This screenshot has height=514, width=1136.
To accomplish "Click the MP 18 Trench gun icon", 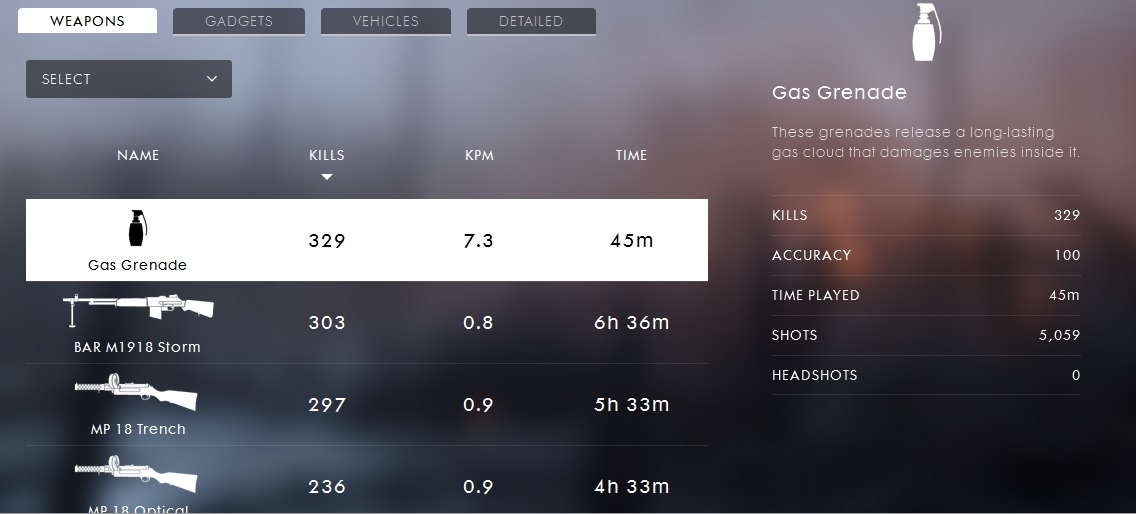I will click(x=137, y=392).
